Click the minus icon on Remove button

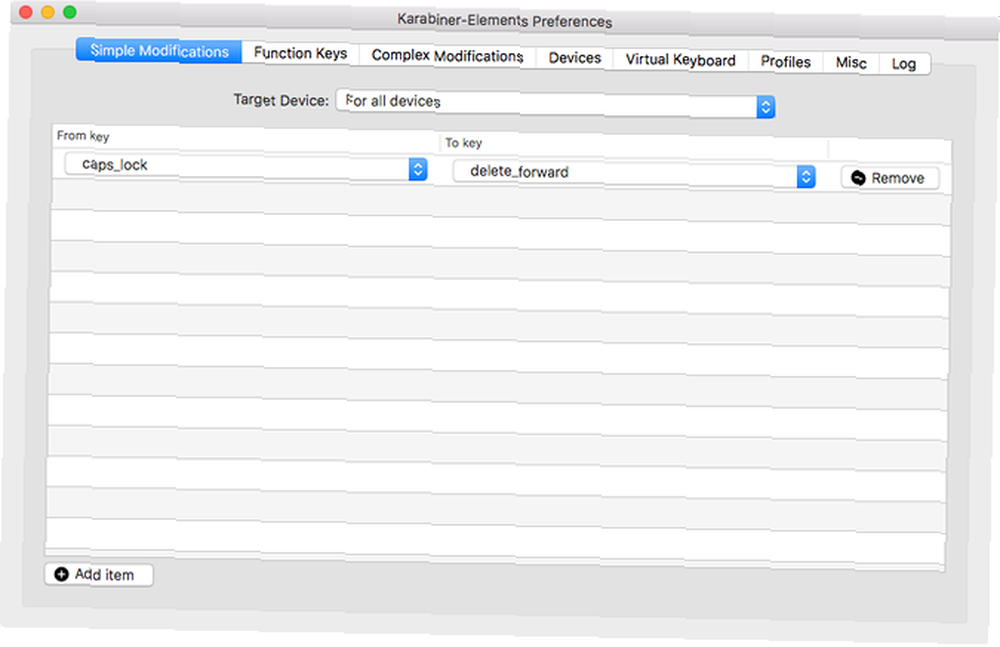(x=858, y=178)
